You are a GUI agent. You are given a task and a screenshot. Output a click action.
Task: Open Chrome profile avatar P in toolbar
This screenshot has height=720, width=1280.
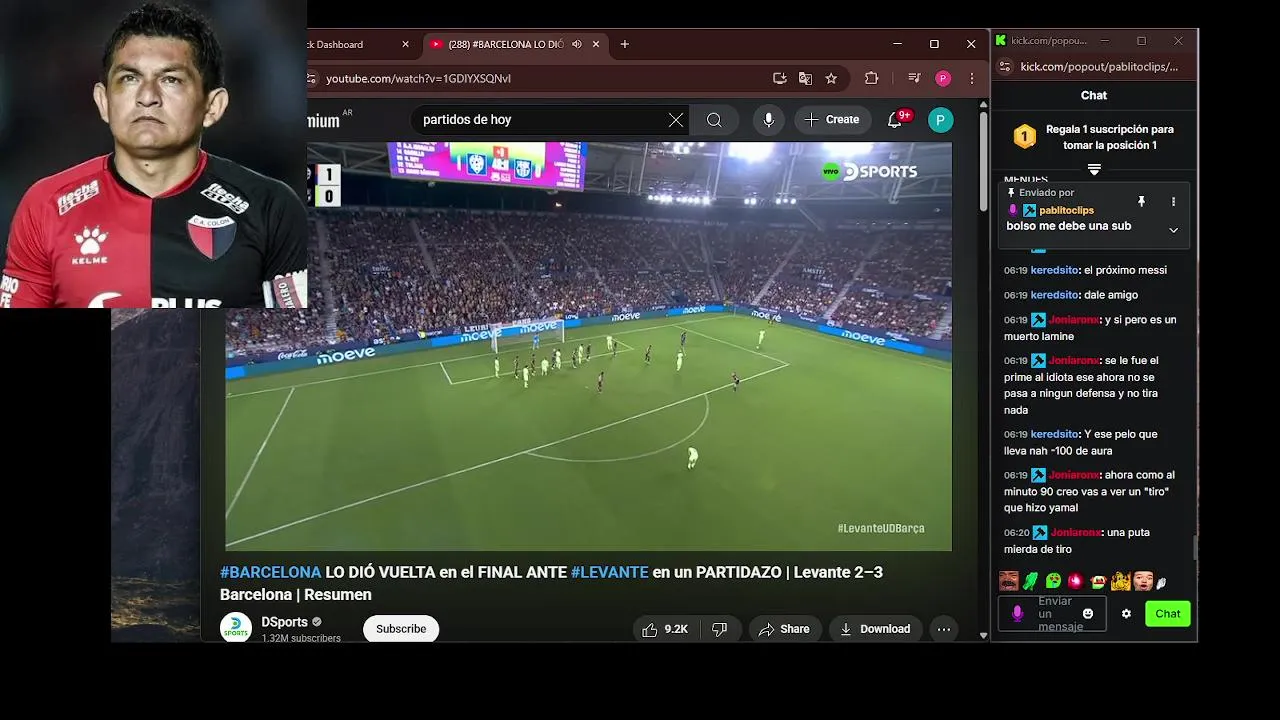tap(943, 78)
